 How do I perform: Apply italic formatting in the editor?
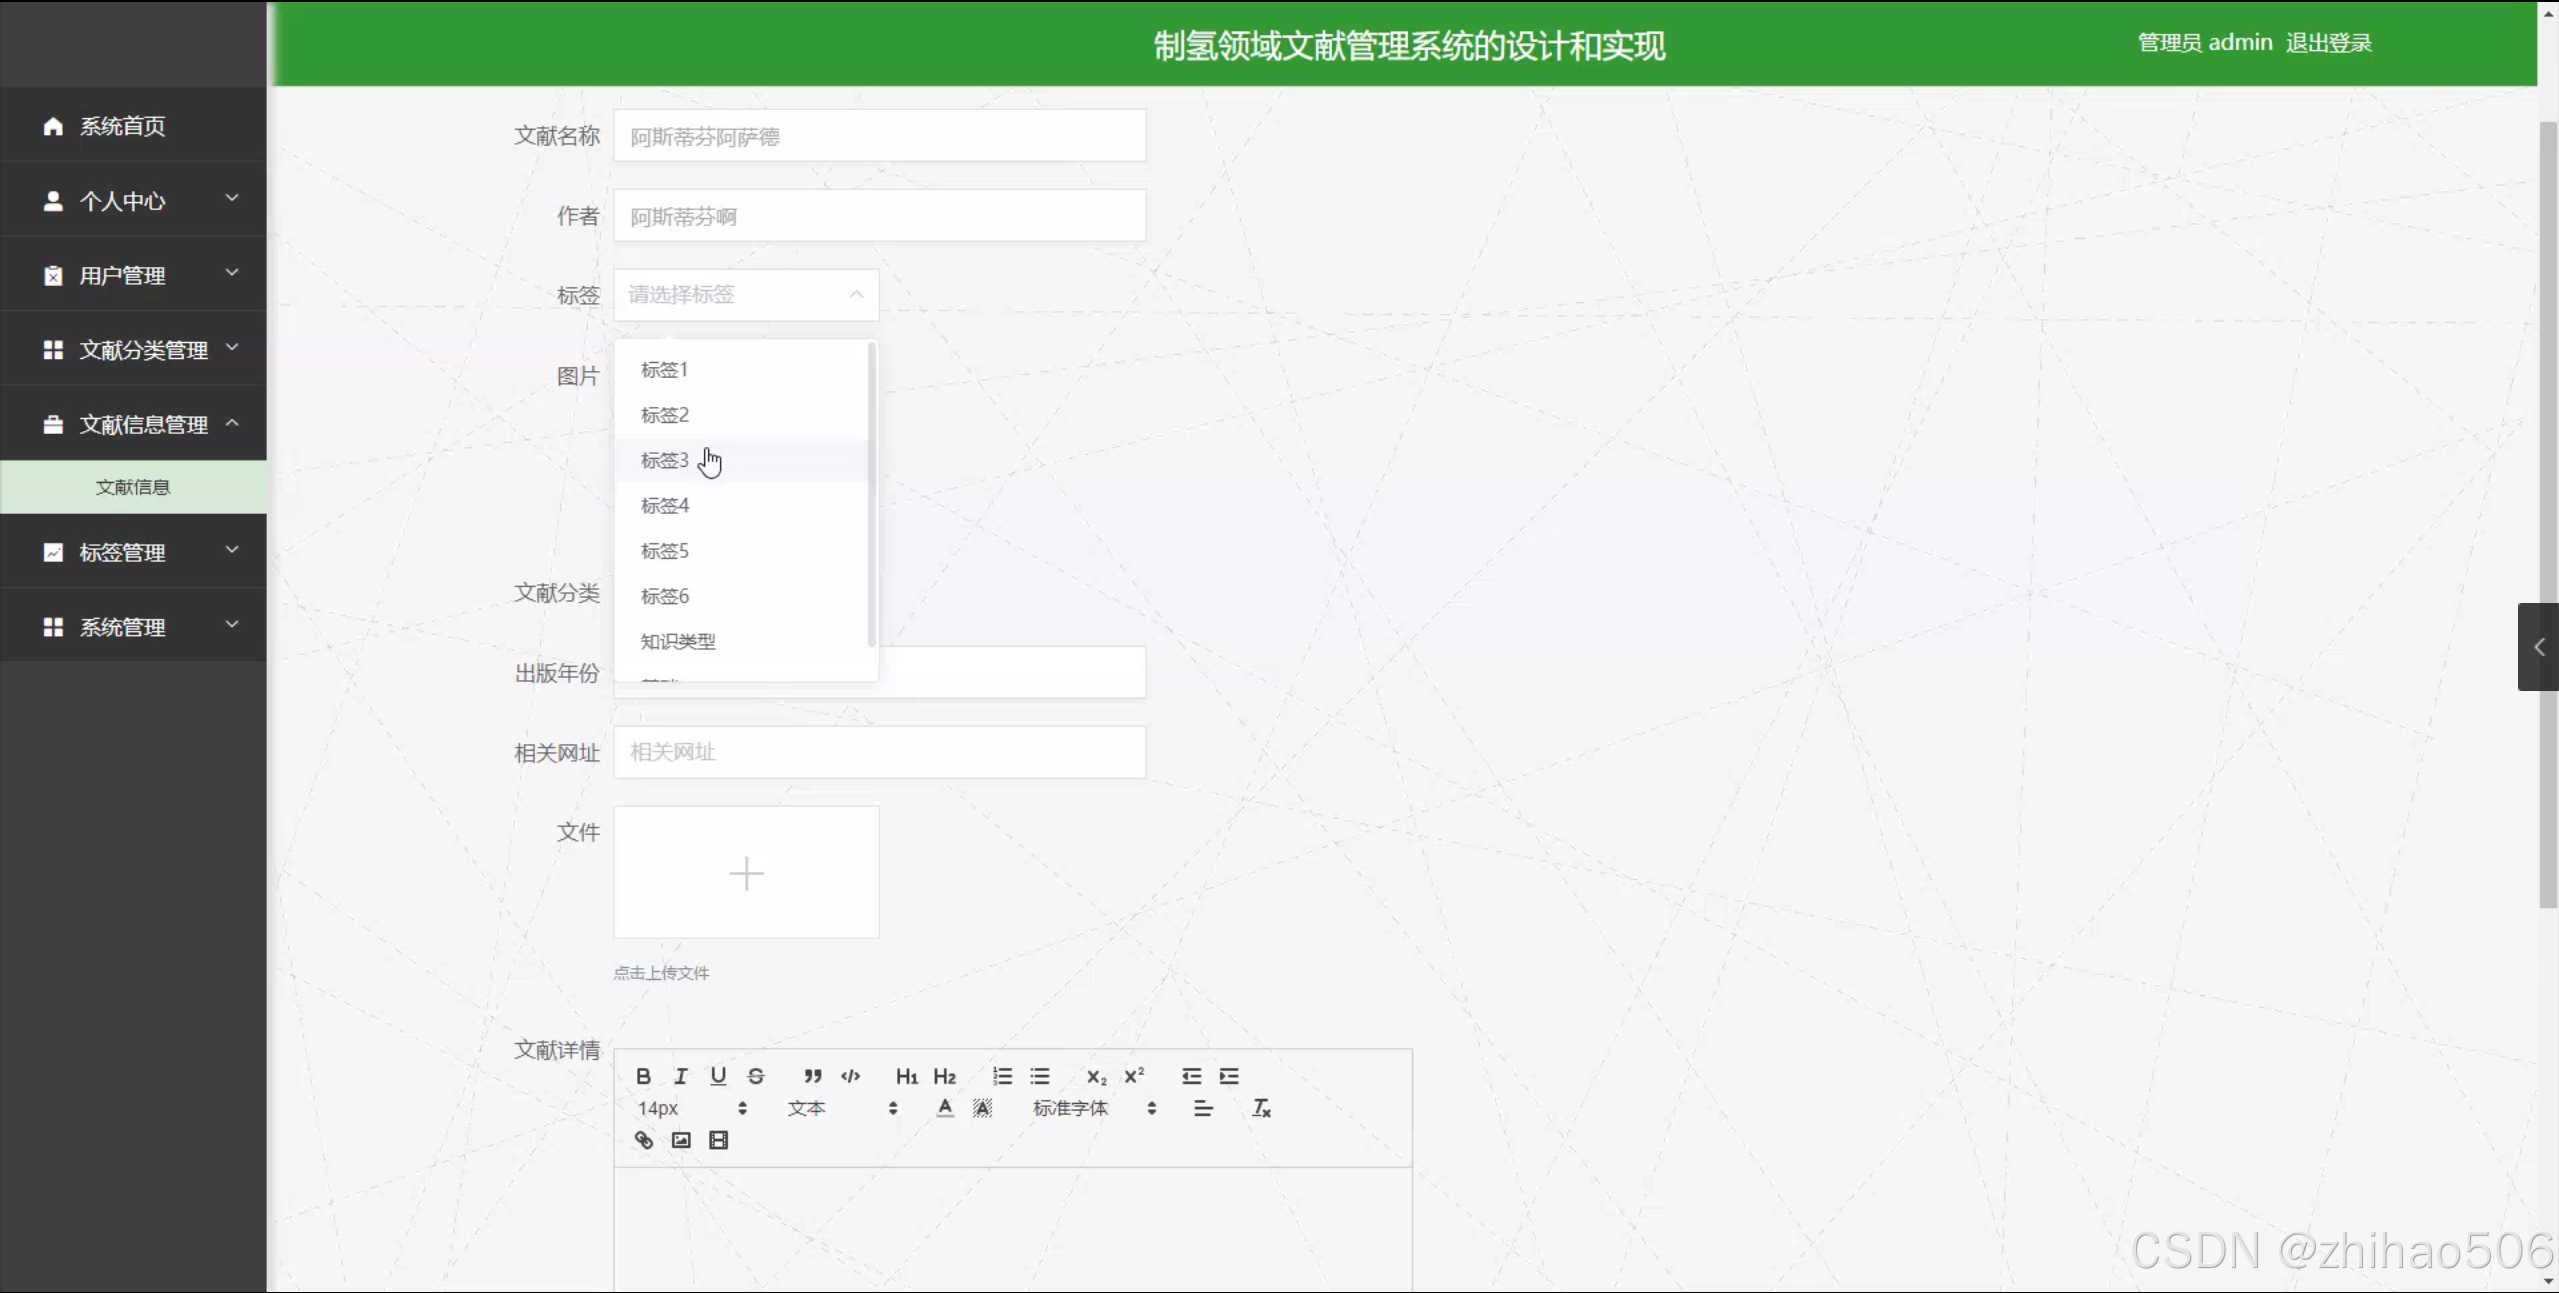tap(681, 1076)
